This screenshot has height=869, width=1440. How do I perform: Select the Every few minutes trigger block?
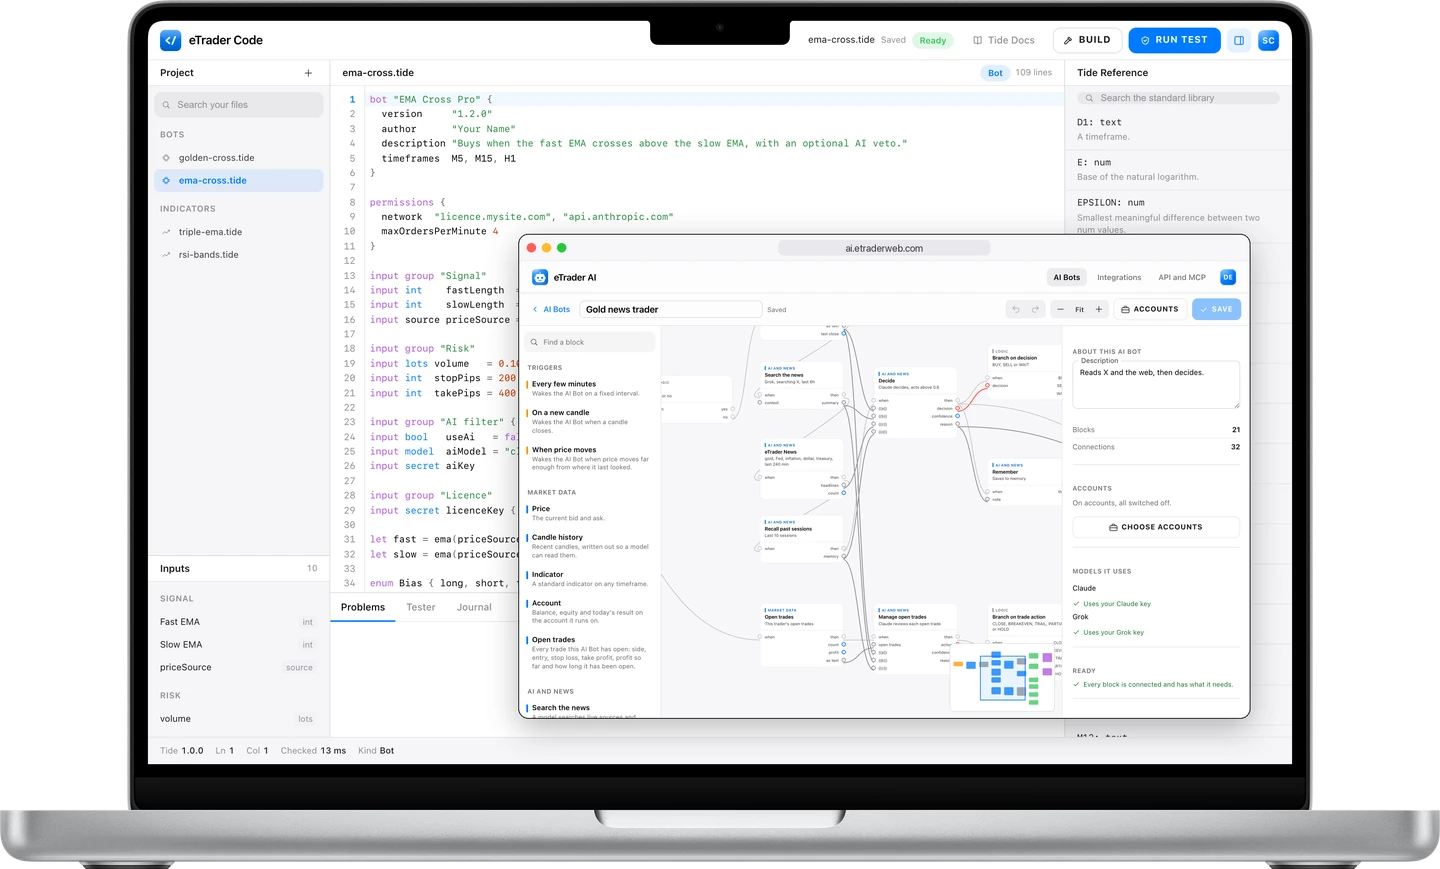coord(590,388)
